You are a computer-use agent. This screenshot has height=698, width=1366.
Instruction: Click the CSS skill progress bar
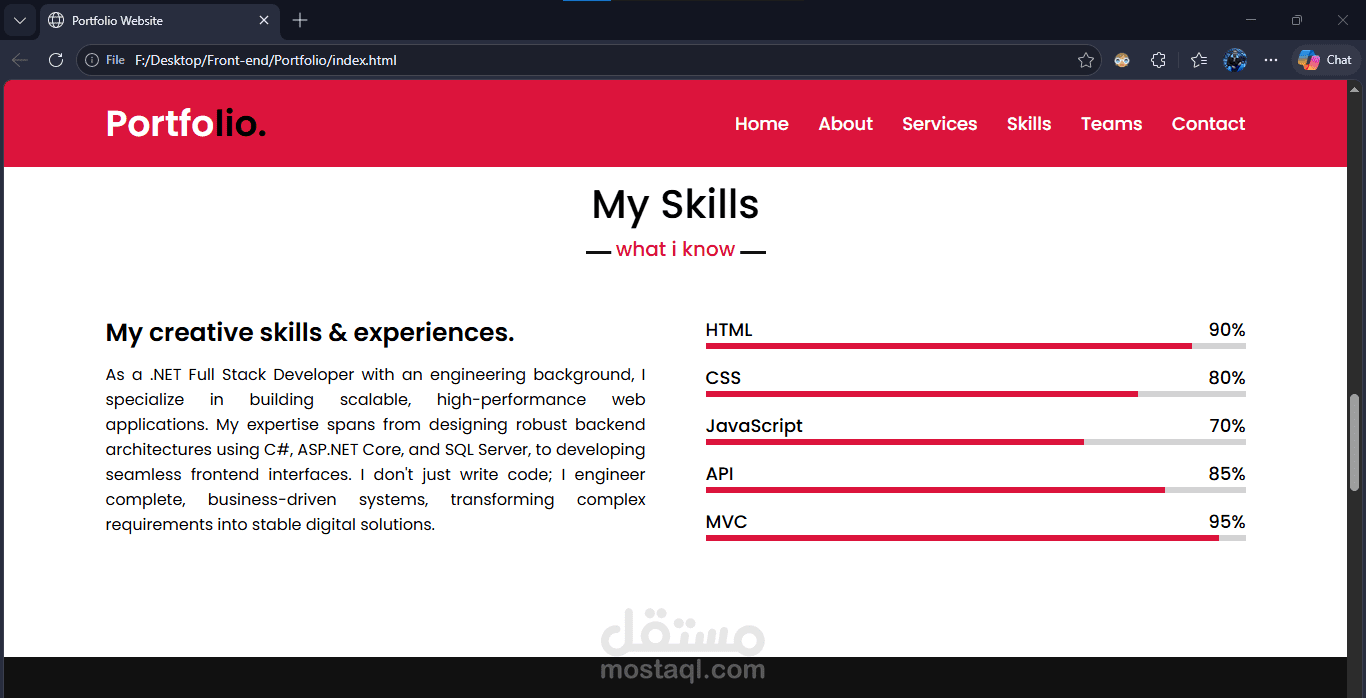(976, 394)
